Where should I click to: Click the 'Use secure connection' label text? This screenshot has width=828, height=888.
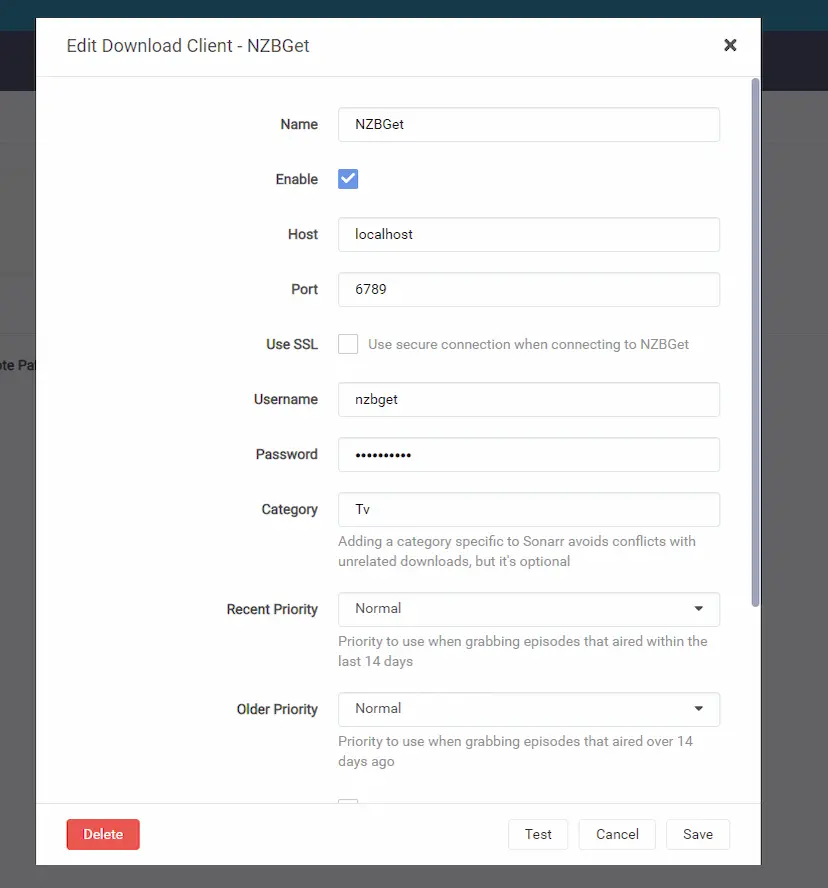(528, 344)
